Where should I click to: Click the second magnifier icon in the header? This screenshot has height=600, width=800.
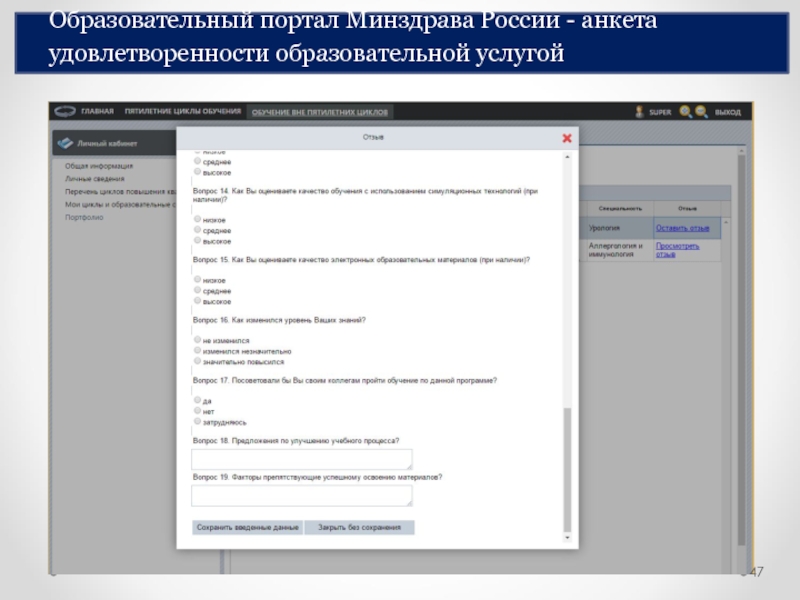[701, 112]
